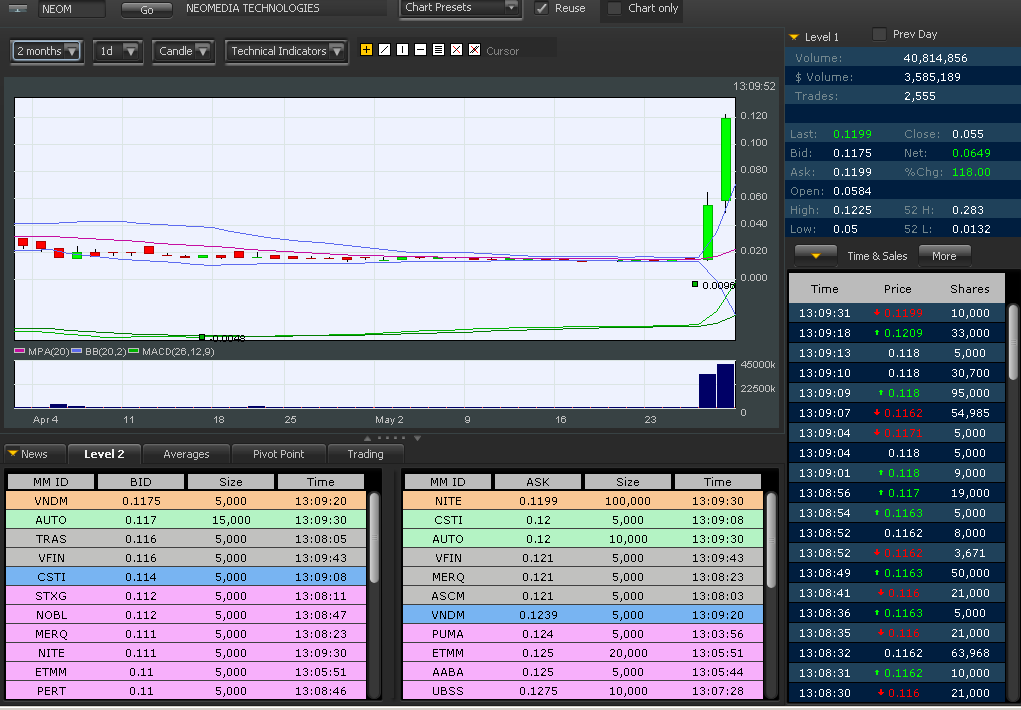Select the diagonal trend line drawing tool
This screenshot has height=710, width=1021.
click(x=384, y=50)
